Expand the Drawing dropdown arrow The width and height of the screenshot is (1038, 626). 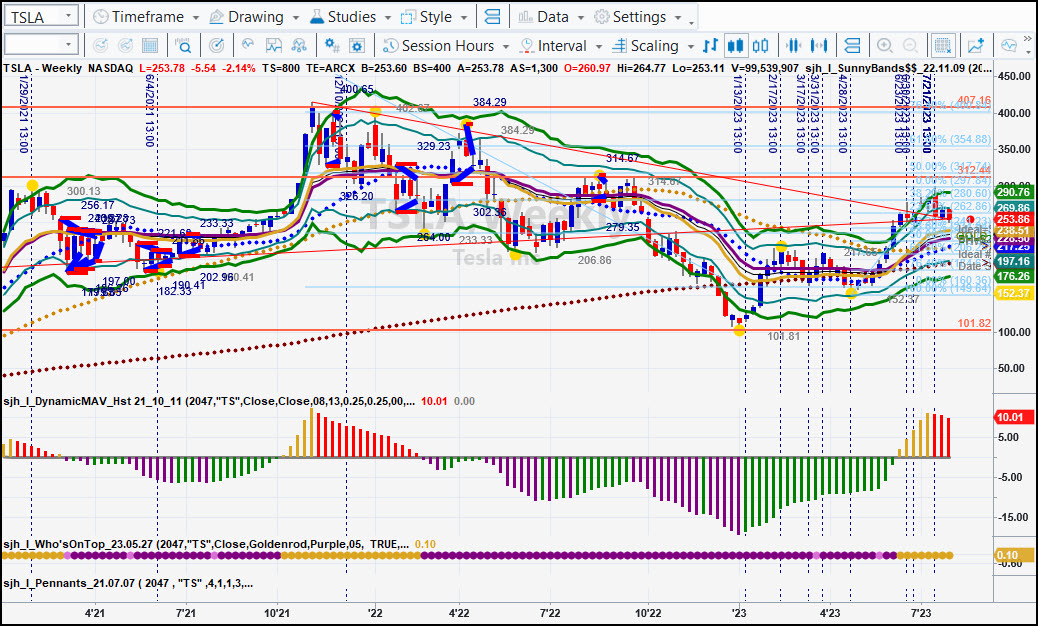[295, 18]
